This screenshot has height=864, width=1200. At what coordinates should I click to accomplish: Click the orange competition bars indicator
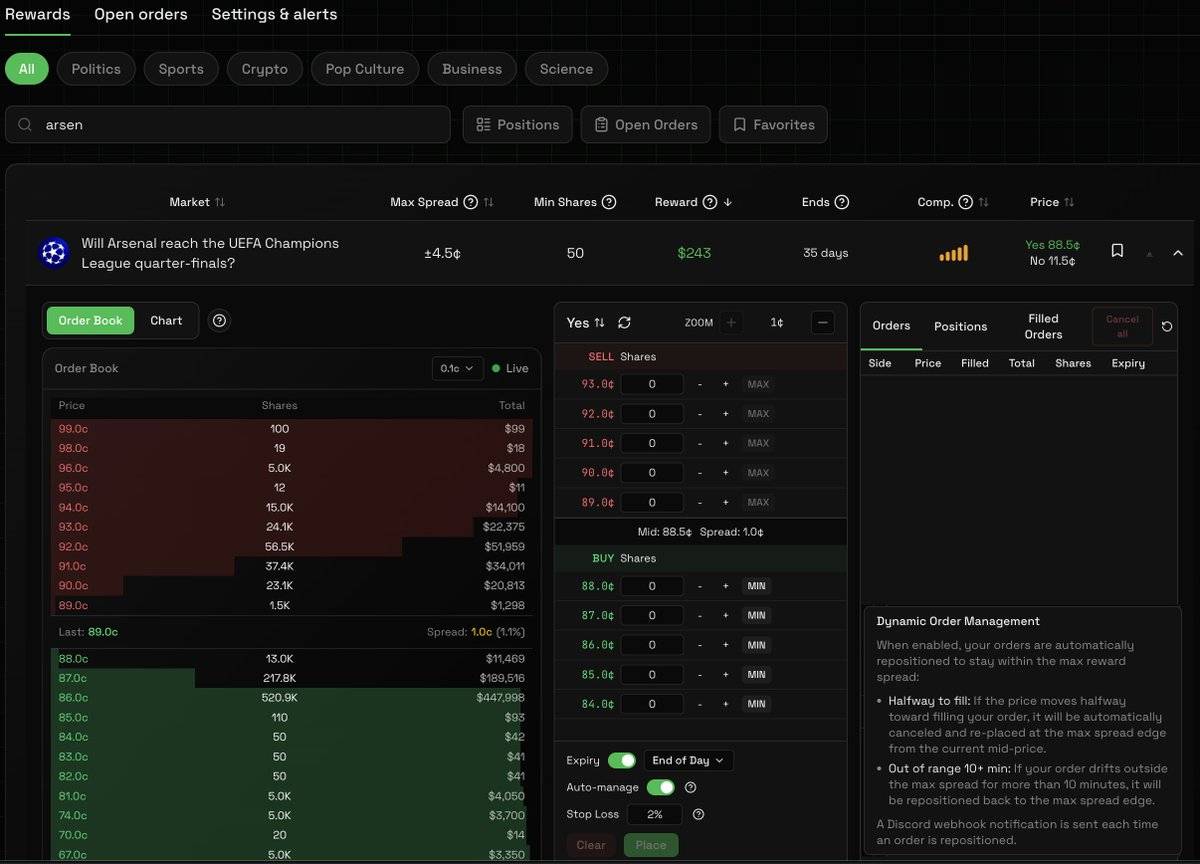954,254
